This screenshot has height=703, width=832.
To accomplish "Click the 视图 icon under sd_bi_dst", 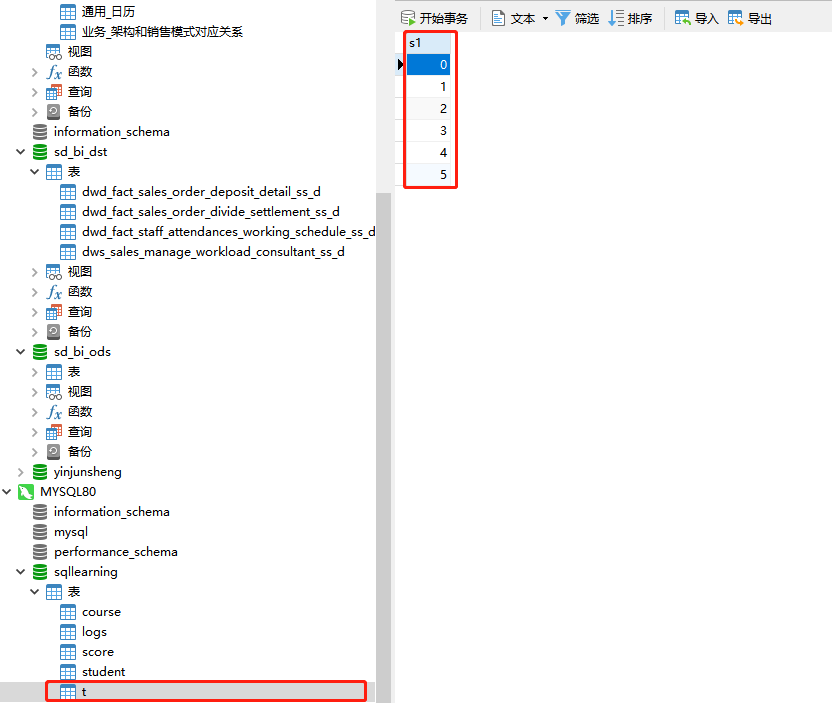I will [54, 272].
